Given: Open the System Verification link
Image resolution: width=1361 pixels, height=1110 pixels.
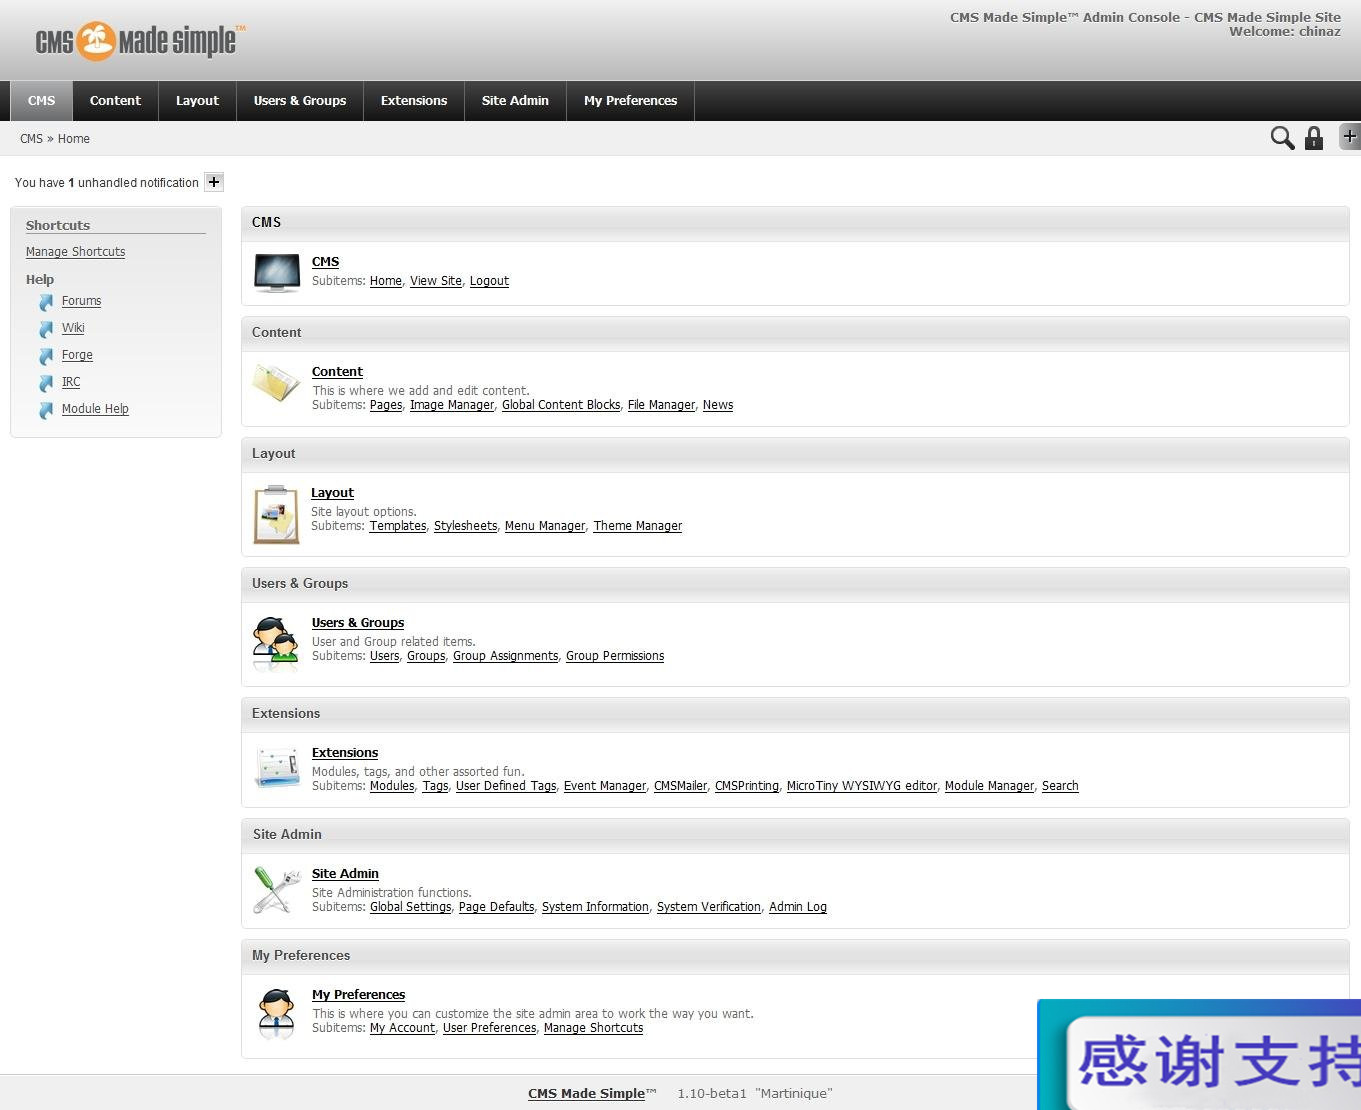Looking at the screenshot, I should point(709,907).
